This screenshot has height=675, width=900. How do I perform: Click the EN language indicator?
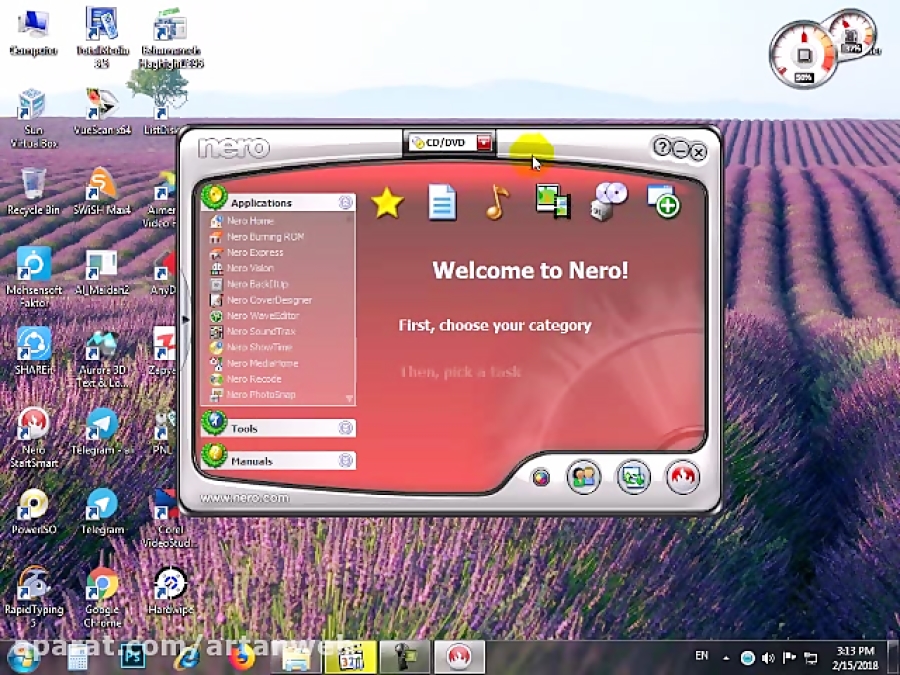(x=701, y=655)
